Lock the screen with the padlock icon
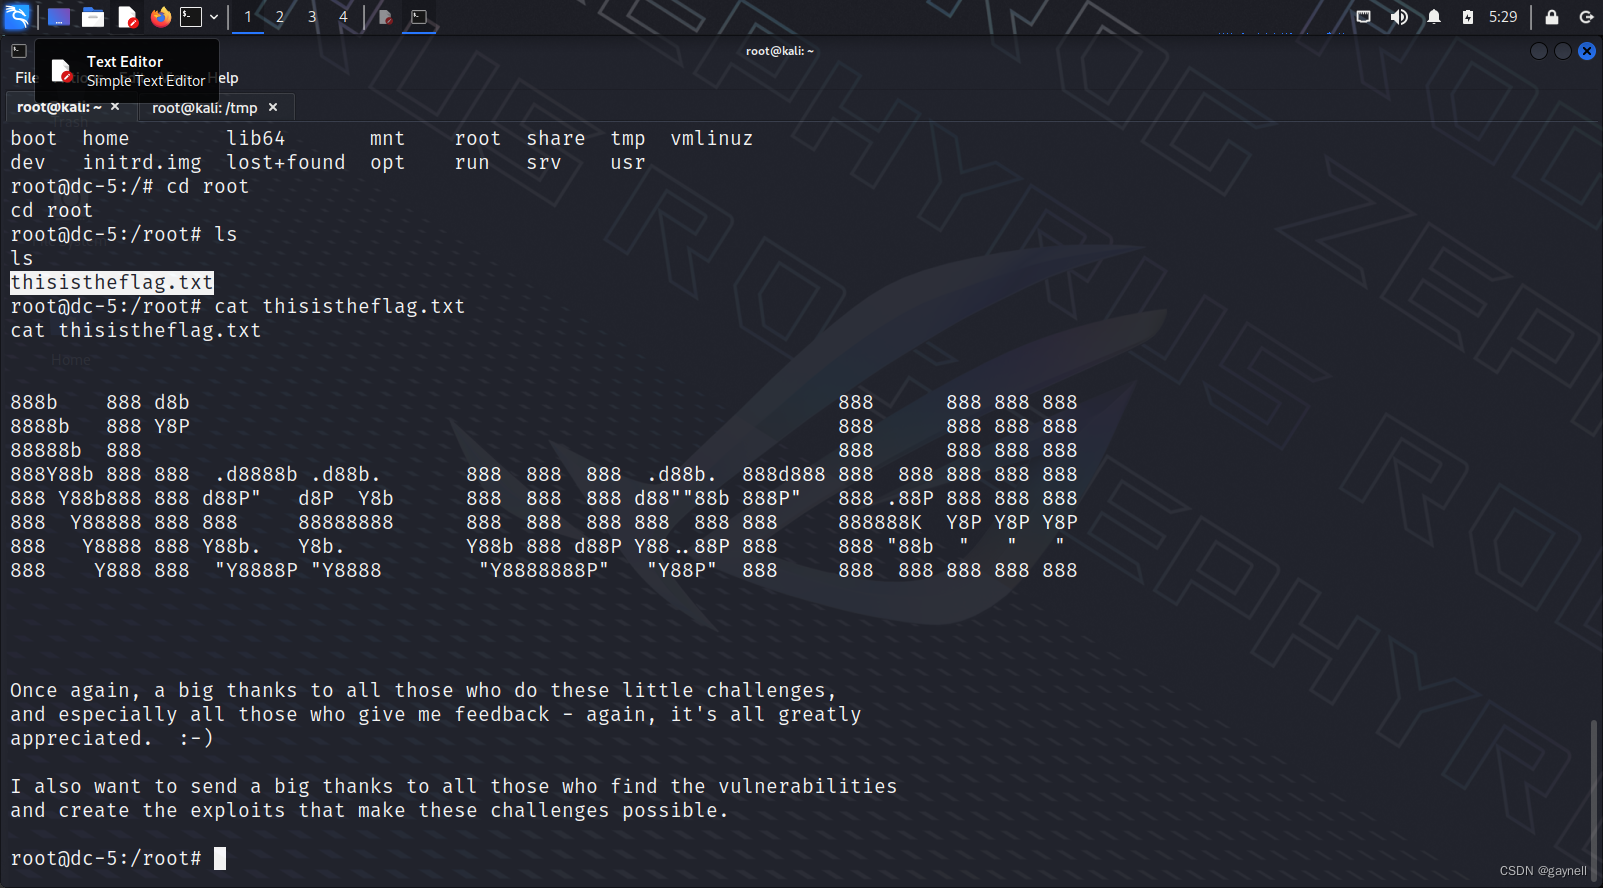 pyautogui.click(x=1552, y=17)
